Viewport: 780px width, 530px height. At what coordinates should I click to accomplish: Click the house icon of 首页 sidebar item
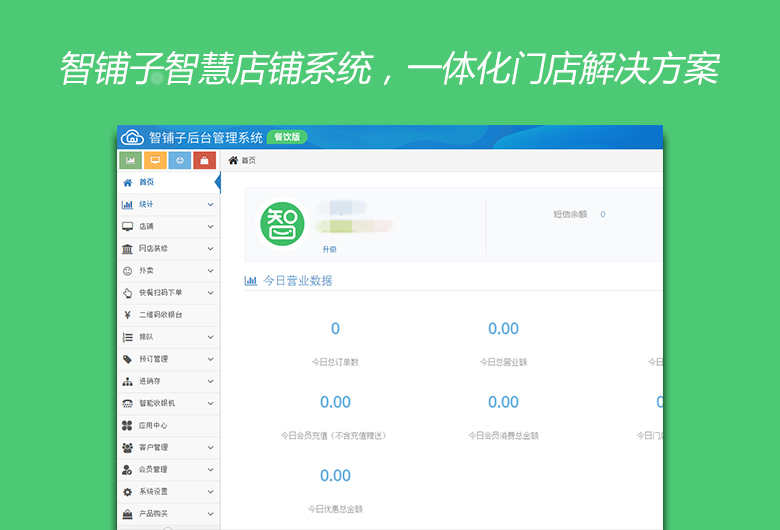click(x=128, y=182)
